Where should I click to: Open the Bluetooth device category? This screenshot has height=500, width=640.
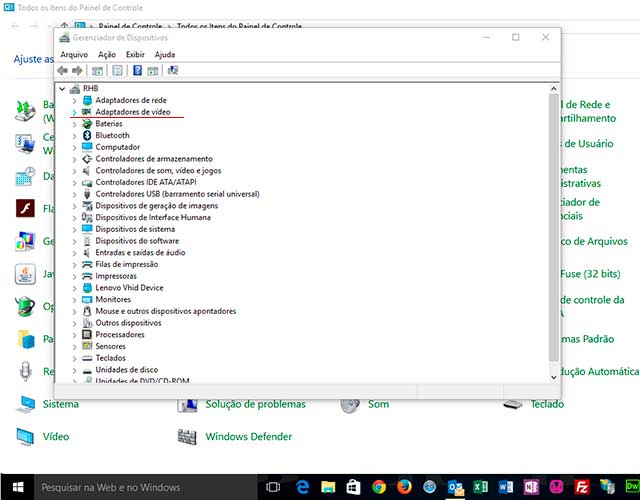pos(111,135)
